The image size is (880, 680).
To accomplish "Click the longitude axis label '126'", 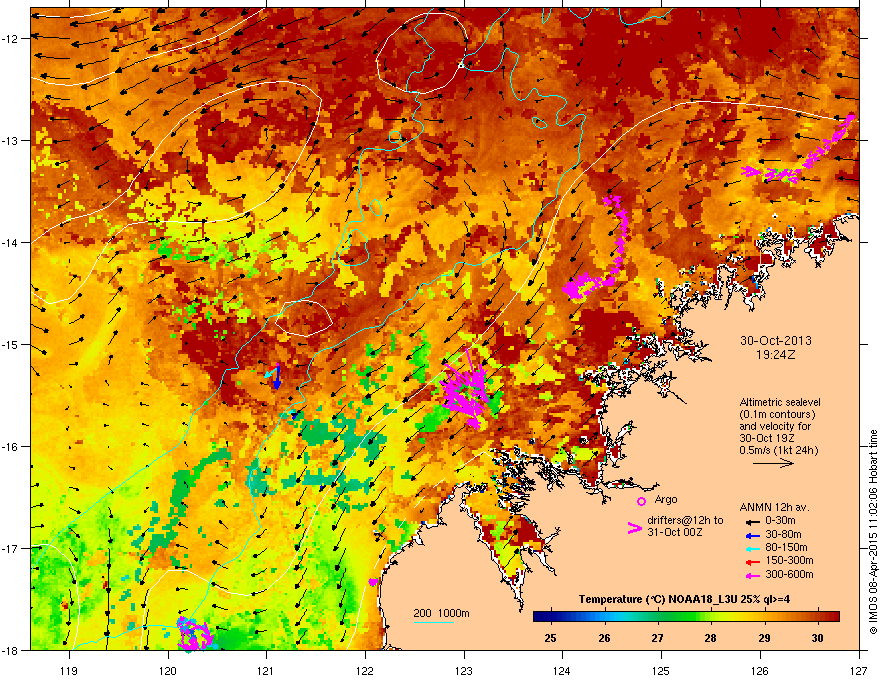I will click(x=760, y=670).
